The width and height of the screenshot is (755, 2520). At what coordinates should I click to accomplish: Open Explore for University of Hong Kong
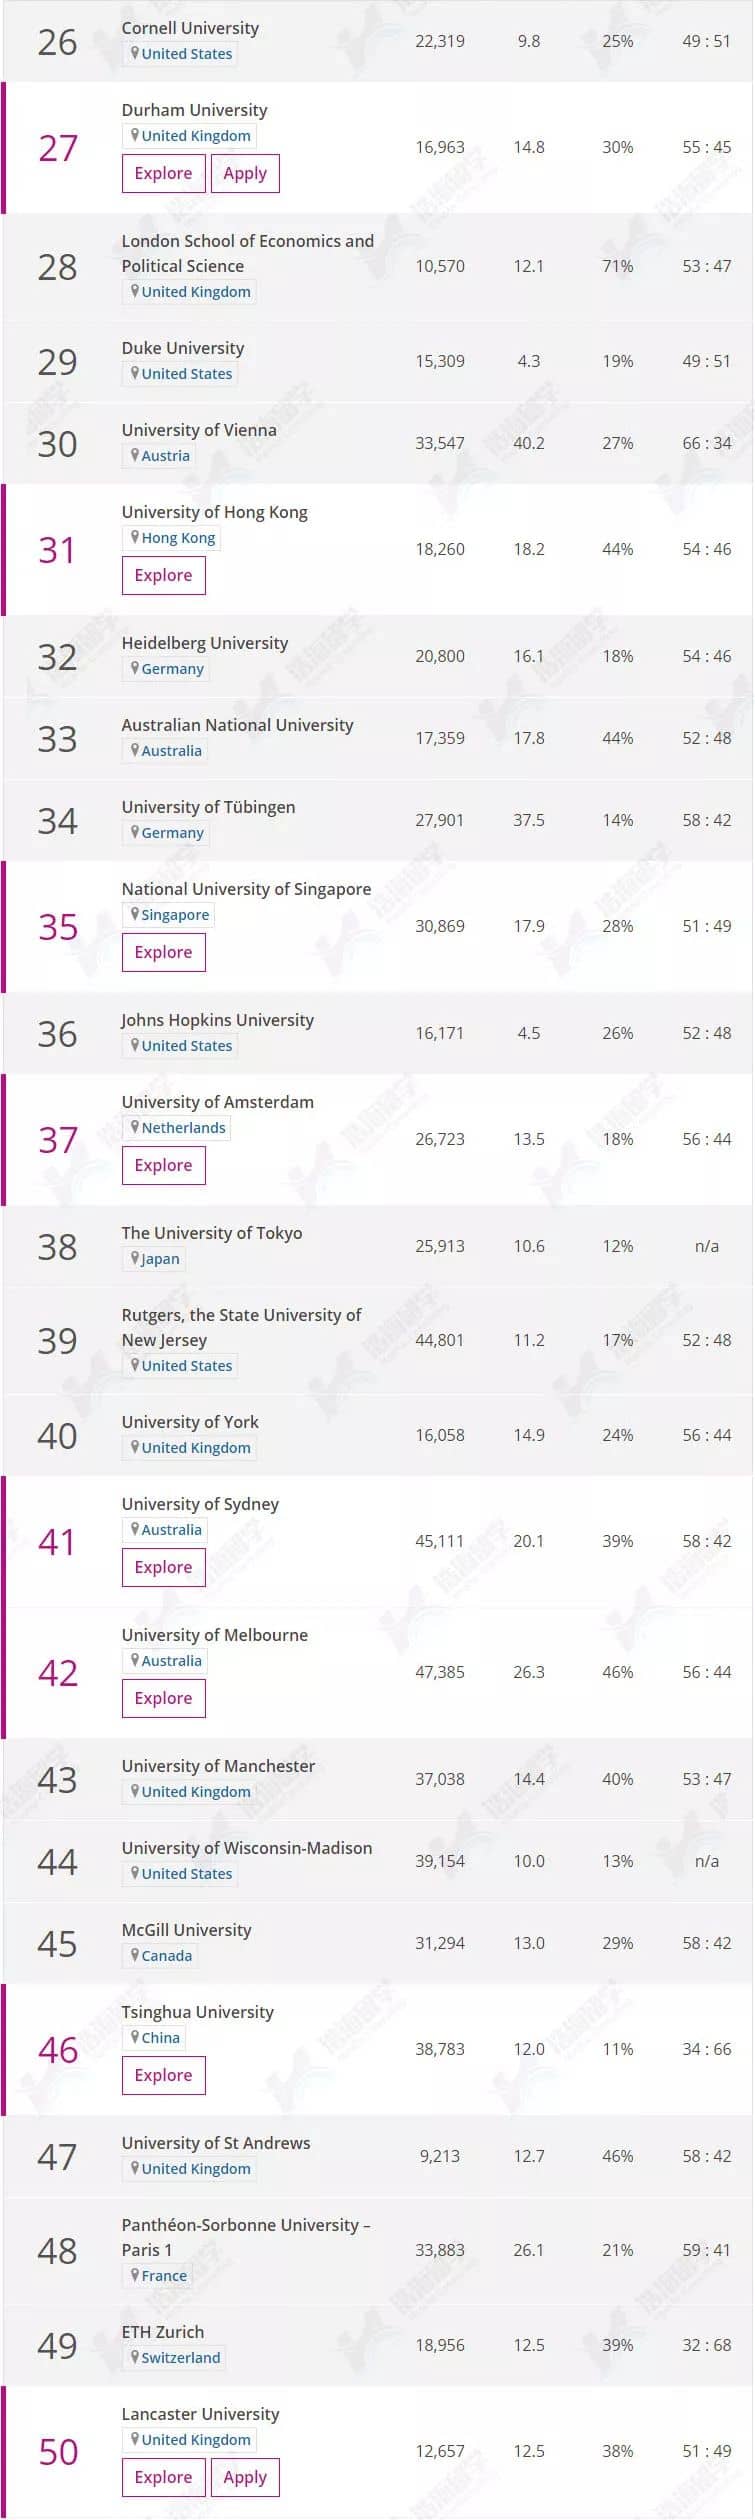point(163,575)
